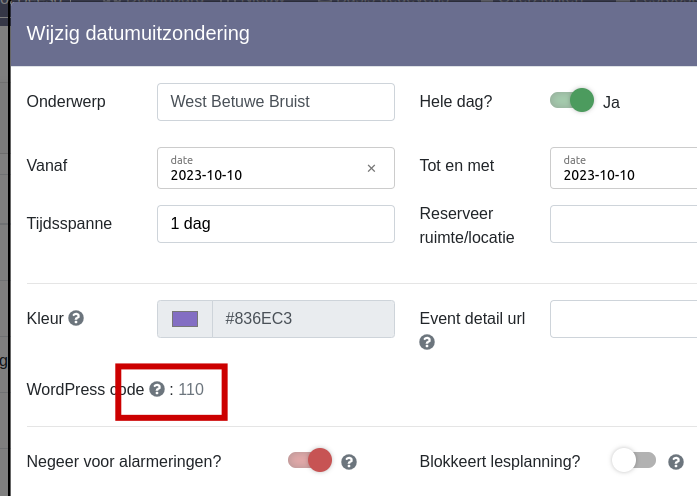Open the Vanaf date picker
697x496 pixels.
point(260,168)
